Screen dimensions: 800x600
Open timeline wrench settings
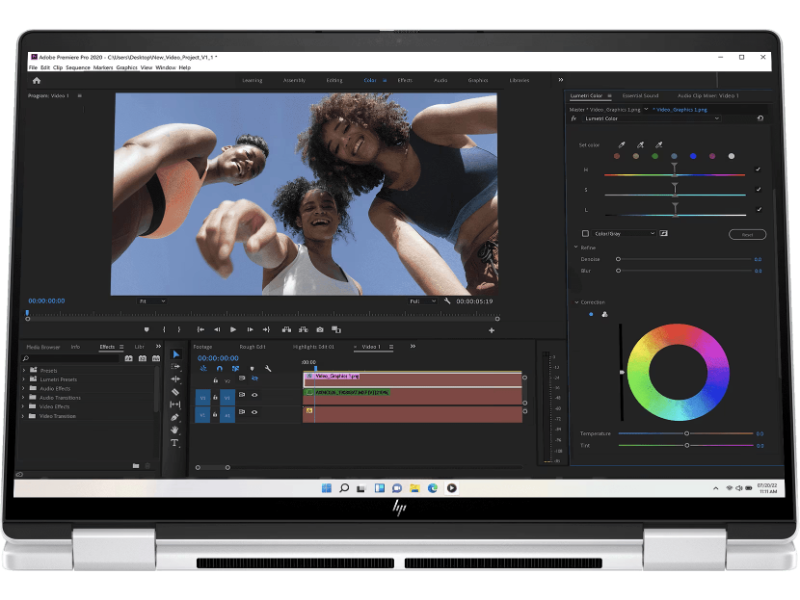[x=268, y=368]
